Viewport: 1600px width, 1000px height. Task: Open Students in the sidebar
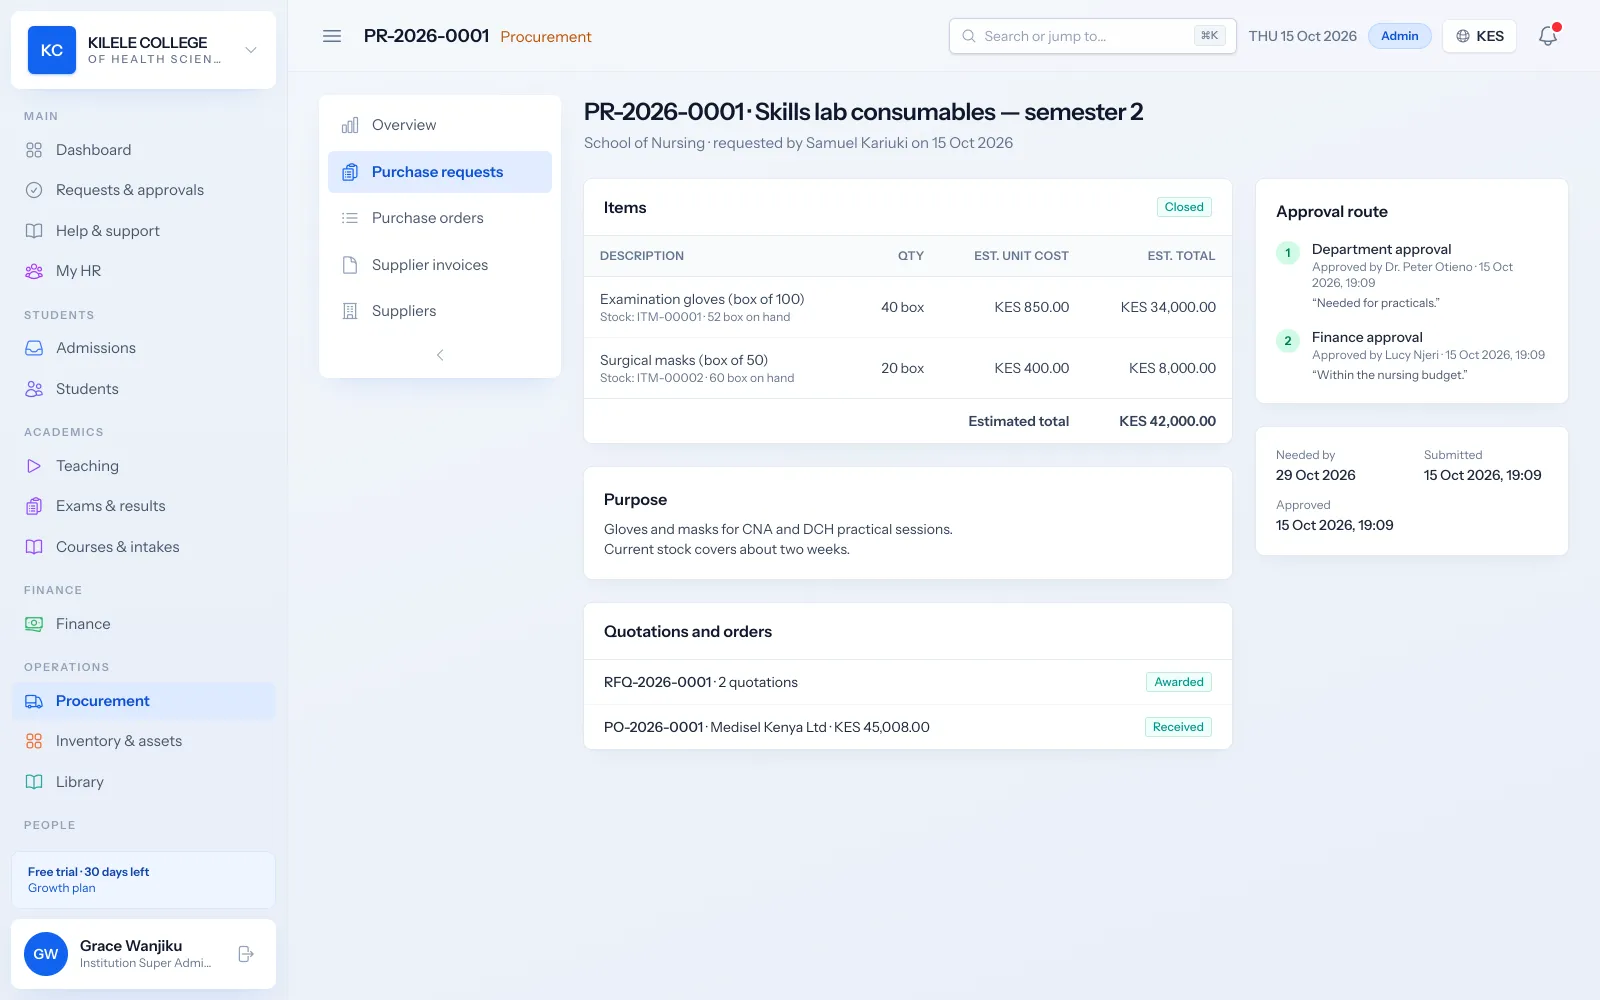(143, 389)
